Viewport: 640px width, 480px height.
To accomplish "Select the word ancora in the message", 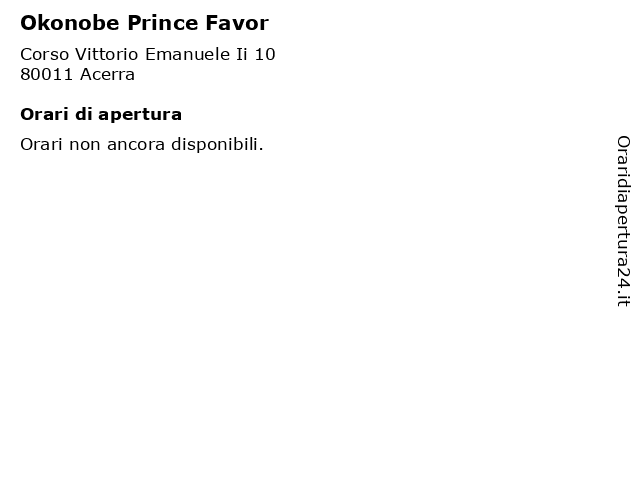I will point(136,146).
